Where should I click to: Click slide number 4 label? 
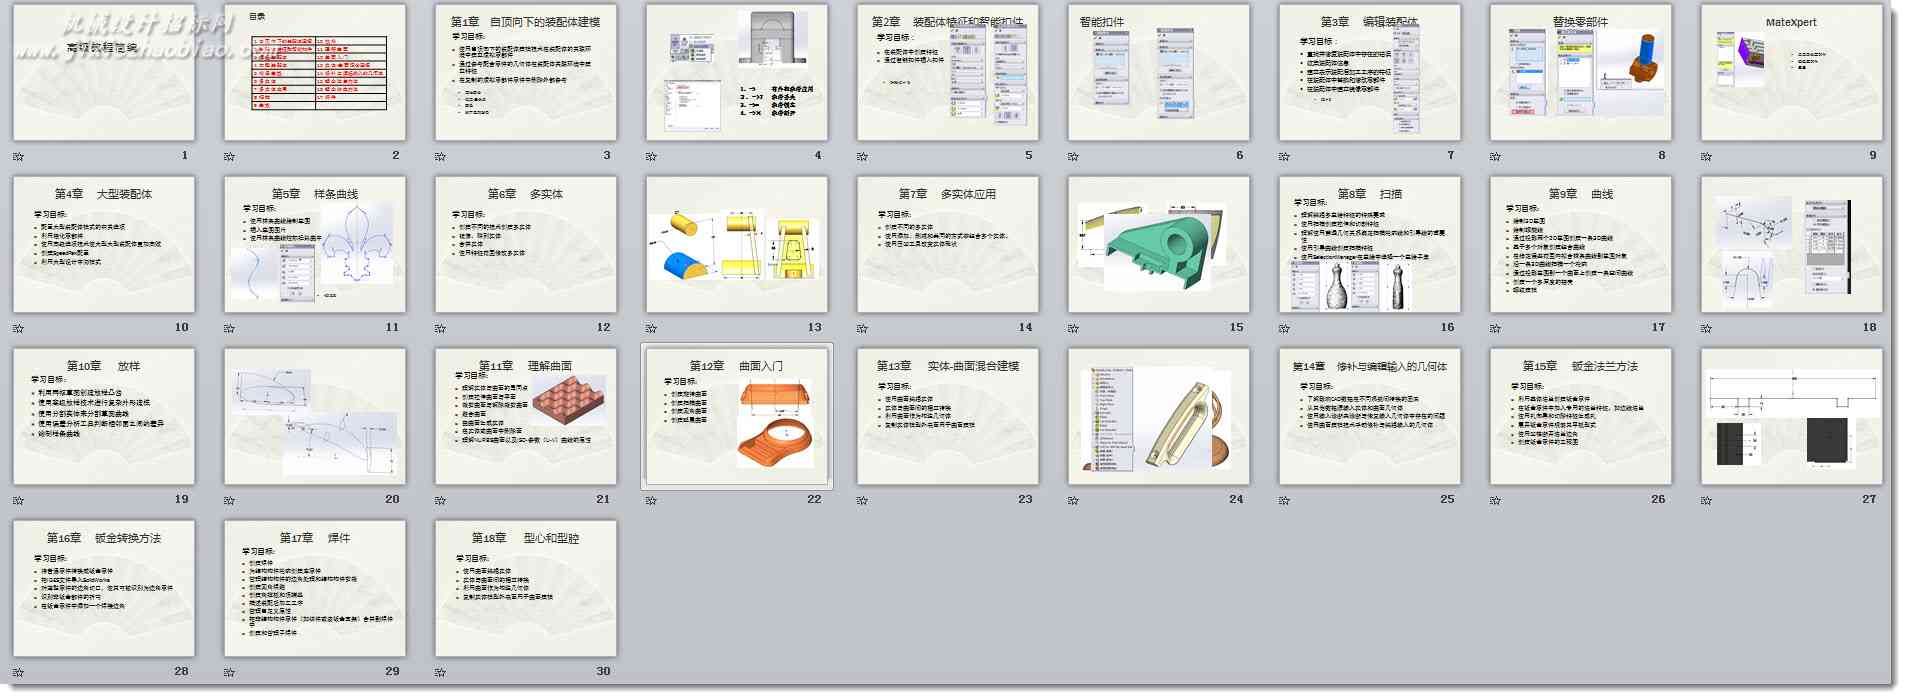(818, 155)
